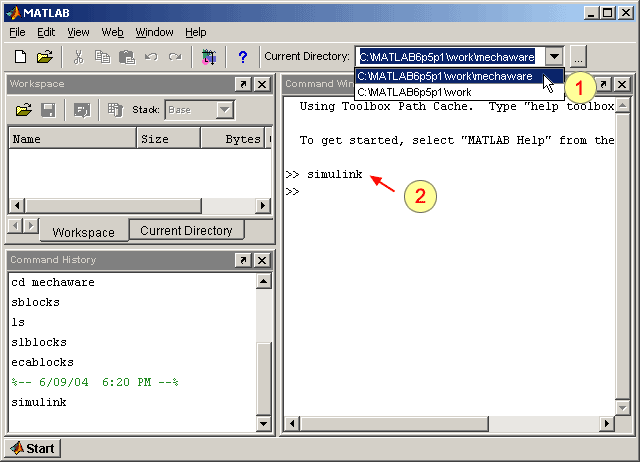Click Workspace horizontal scrollbar right arrow
The height and width of the screenshot is (462, 640).
pyautogui.click(x=263, y=206)
